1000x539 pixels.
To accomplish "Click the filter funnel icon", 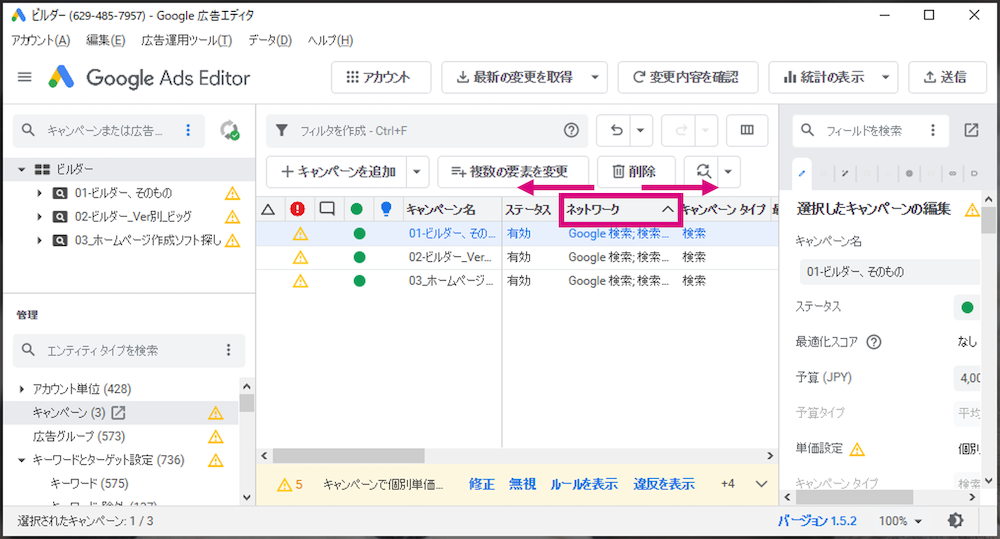I will (281, 130).
